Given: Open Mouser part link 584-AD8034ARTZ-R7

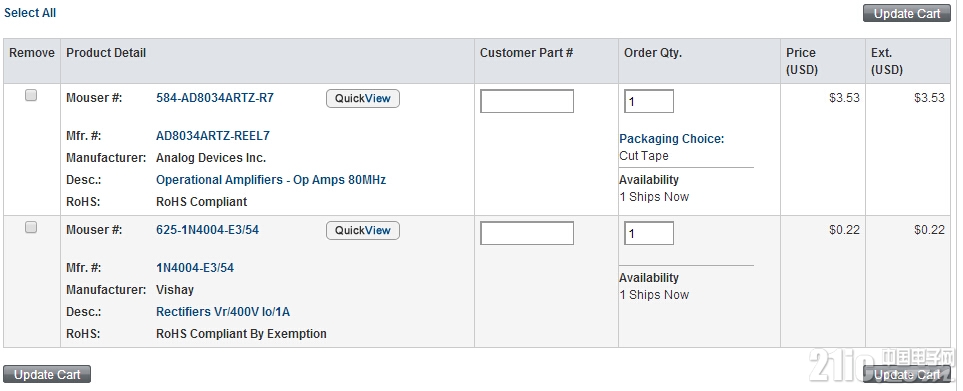Looking at the screenshot, I should 215,98.
